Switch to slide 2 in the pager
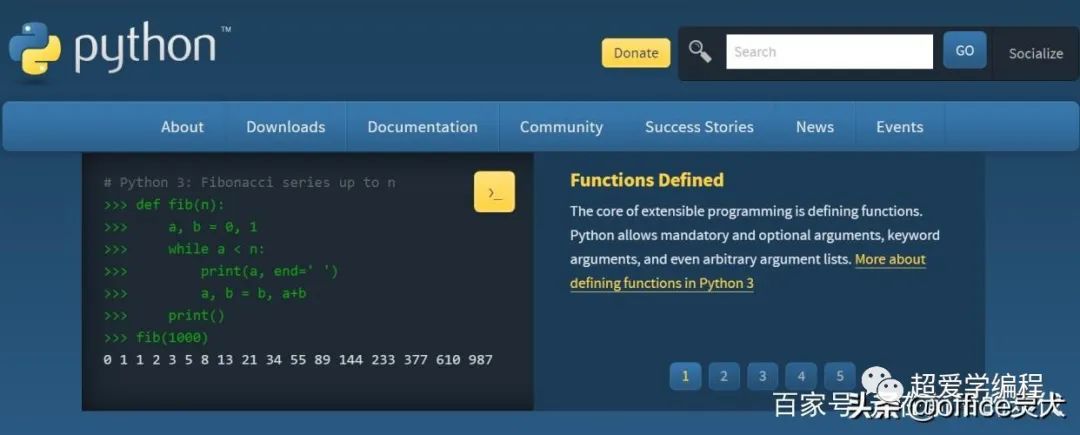This screenshot has width=1080, height=435. [724, 376]
